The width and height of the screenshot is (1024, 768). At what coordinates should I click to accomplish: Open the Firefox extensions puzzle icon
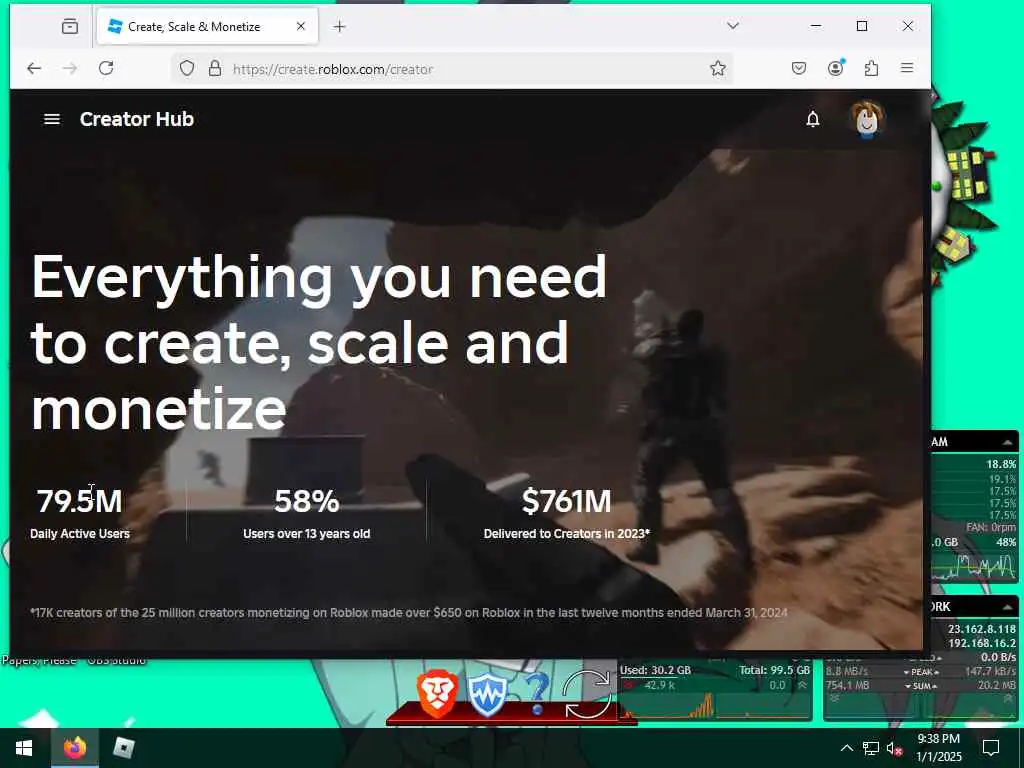tap(871, 68)
